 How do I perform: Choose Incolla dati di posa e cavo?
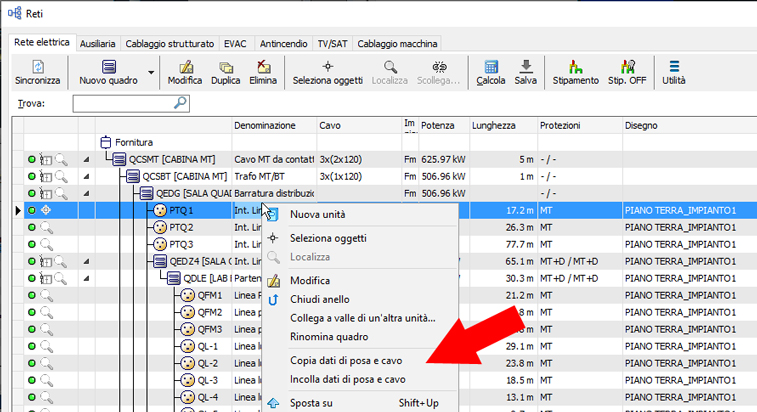click(x=360, y=380)
